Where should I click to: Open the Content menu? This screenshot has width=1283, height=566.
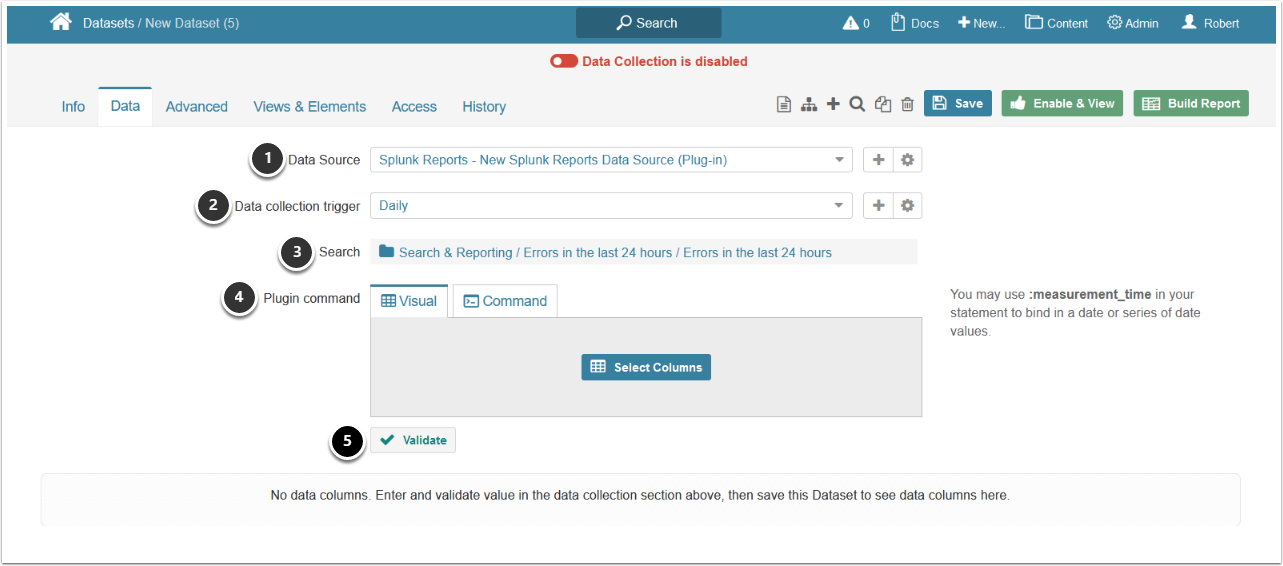coord(1056,23)
